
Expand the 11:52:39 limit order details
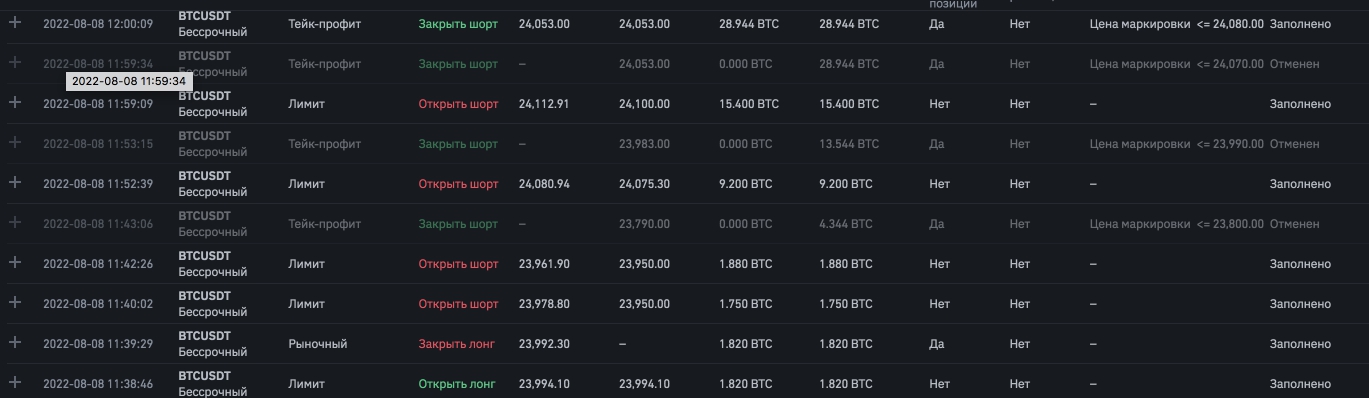(15, 182)
